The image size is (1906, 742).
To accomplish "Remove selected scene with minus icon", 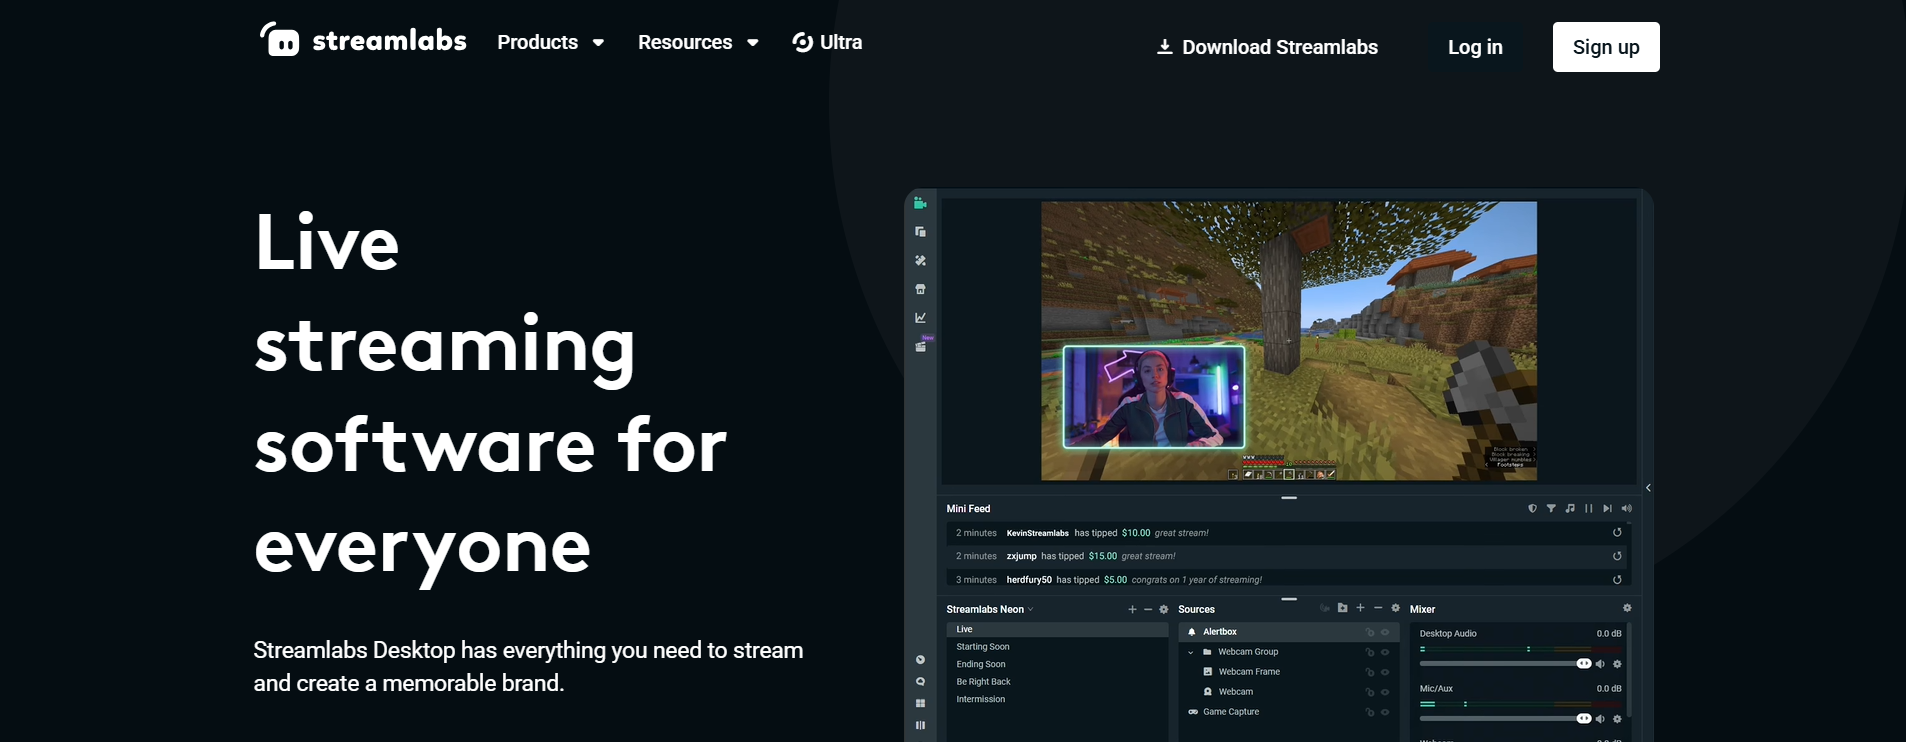I will [x=1148, y=609].
